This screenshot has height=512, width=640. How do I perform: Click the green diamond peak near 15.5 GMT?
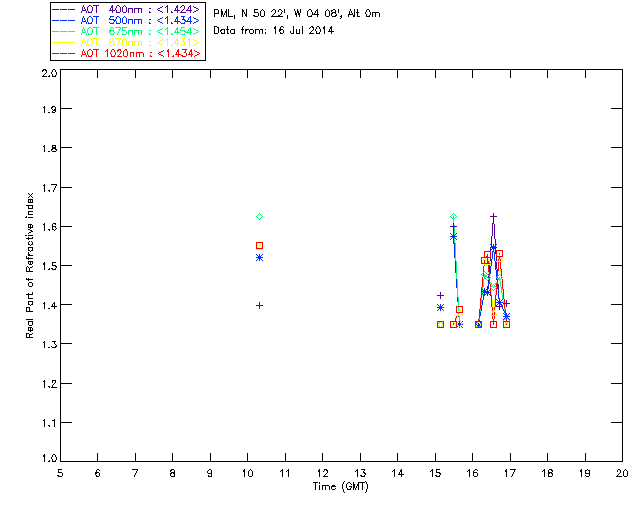[x=453, y=216]
